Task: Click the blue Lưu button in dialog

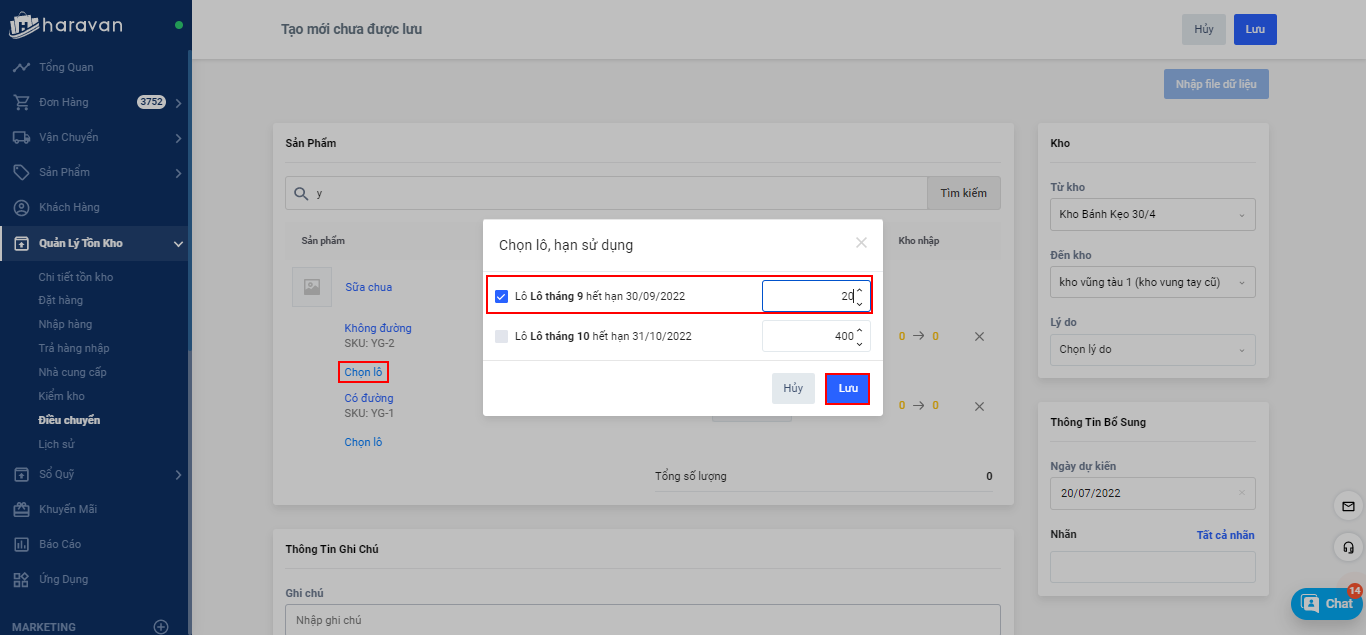Action: click(x=847, y=388)
